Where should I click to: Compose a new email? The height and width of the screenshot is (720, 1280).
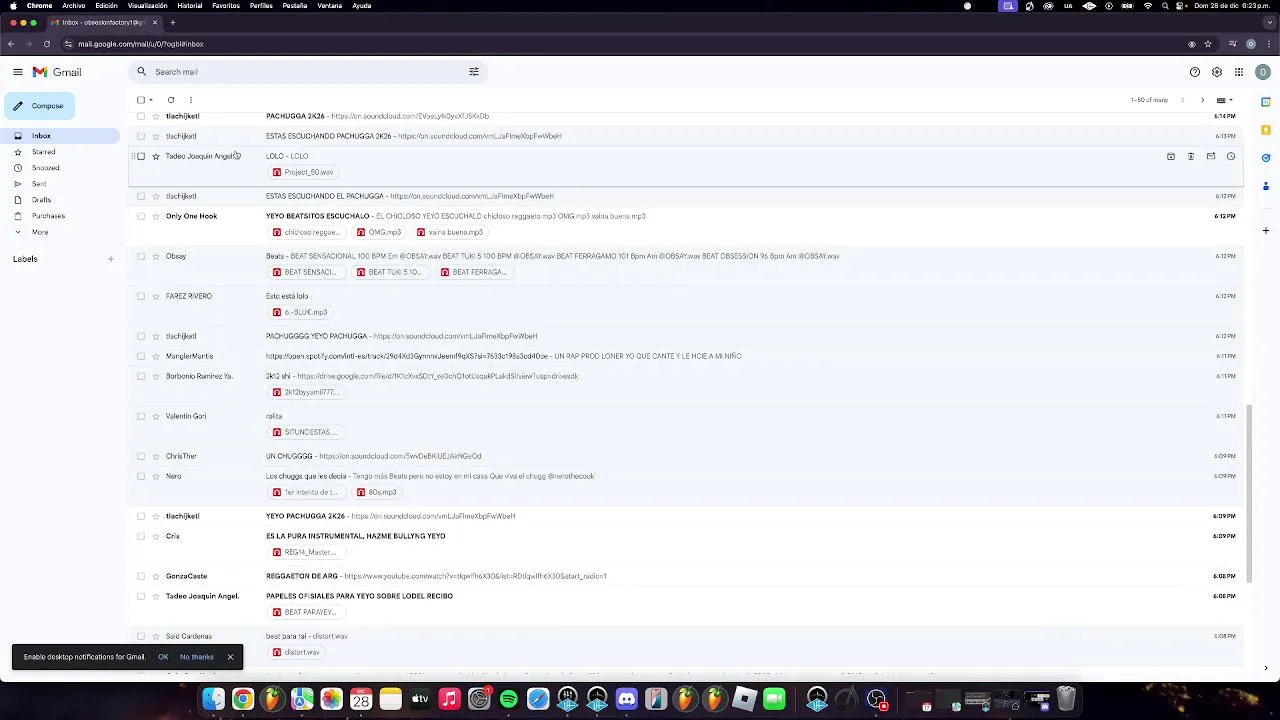39,106
